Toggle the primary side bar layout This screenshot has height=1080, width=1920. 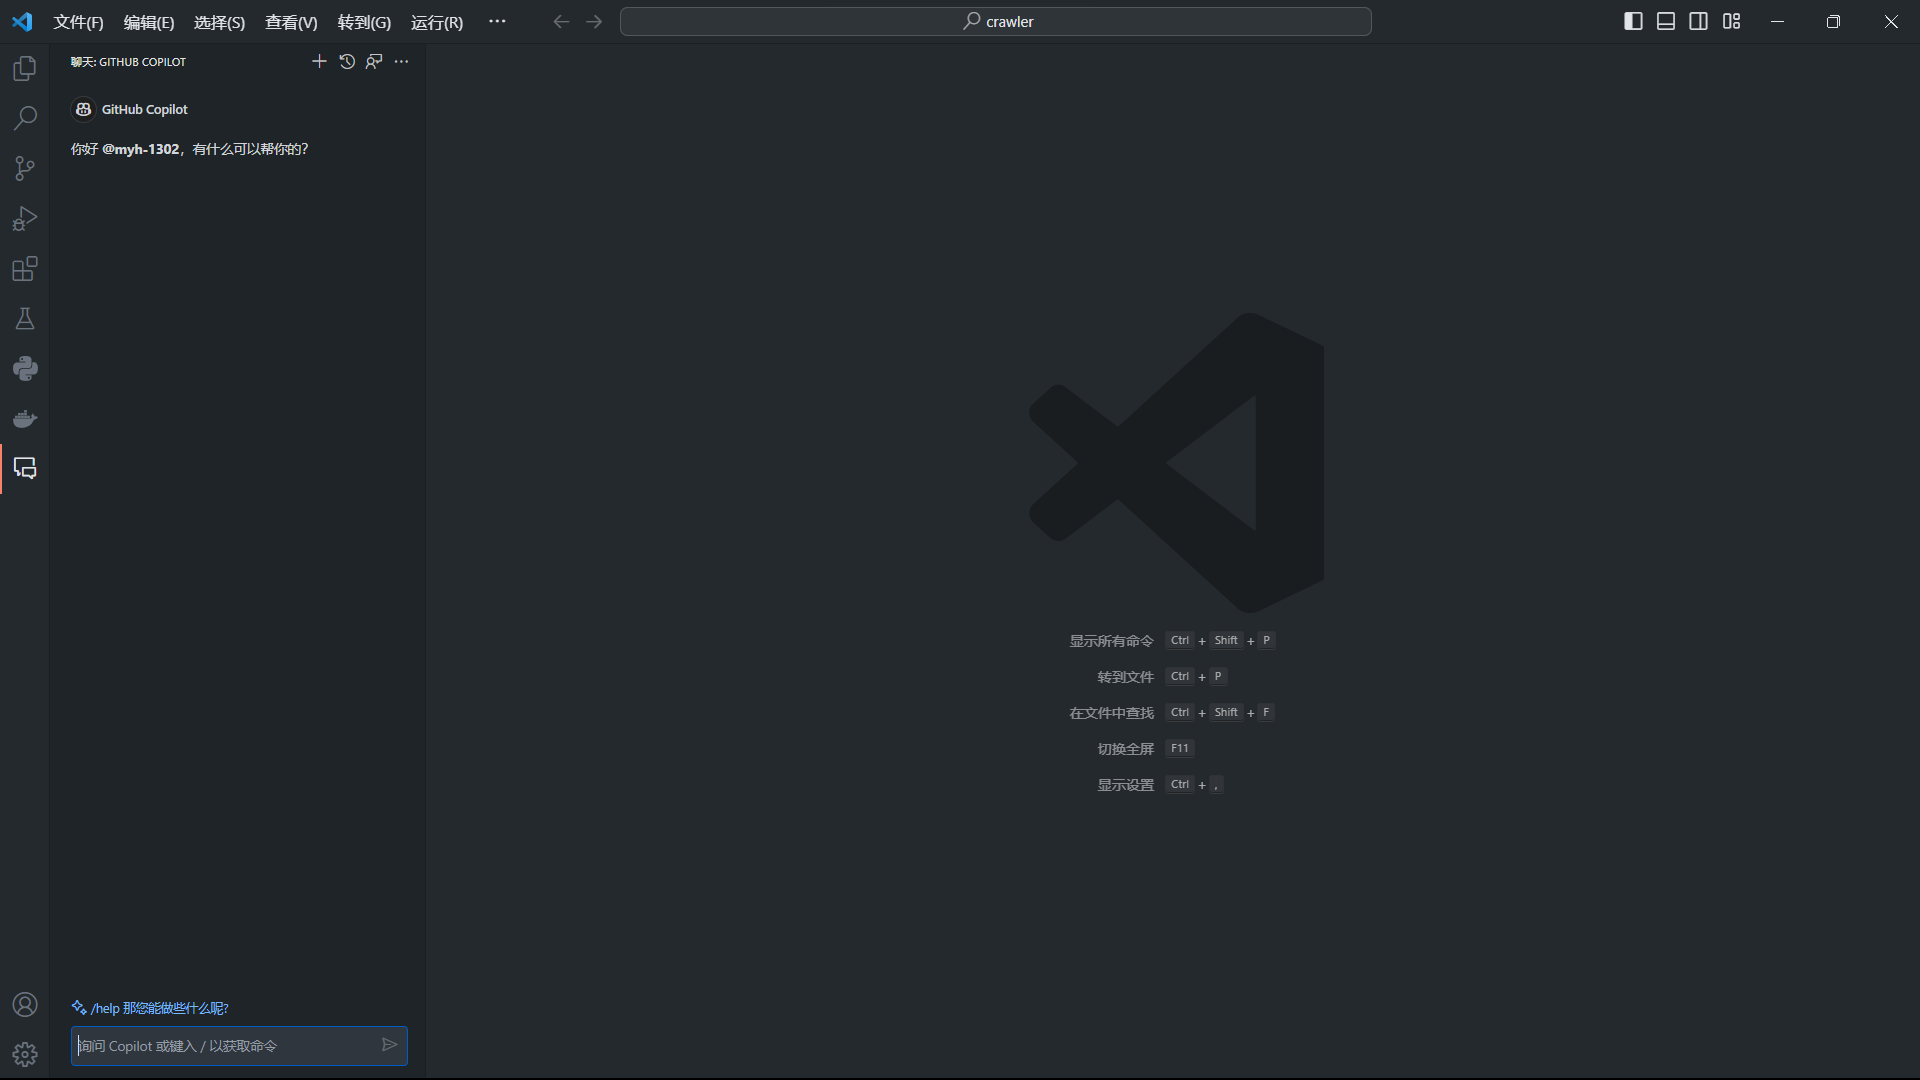pyautogui.click(x=1633, y=21)
